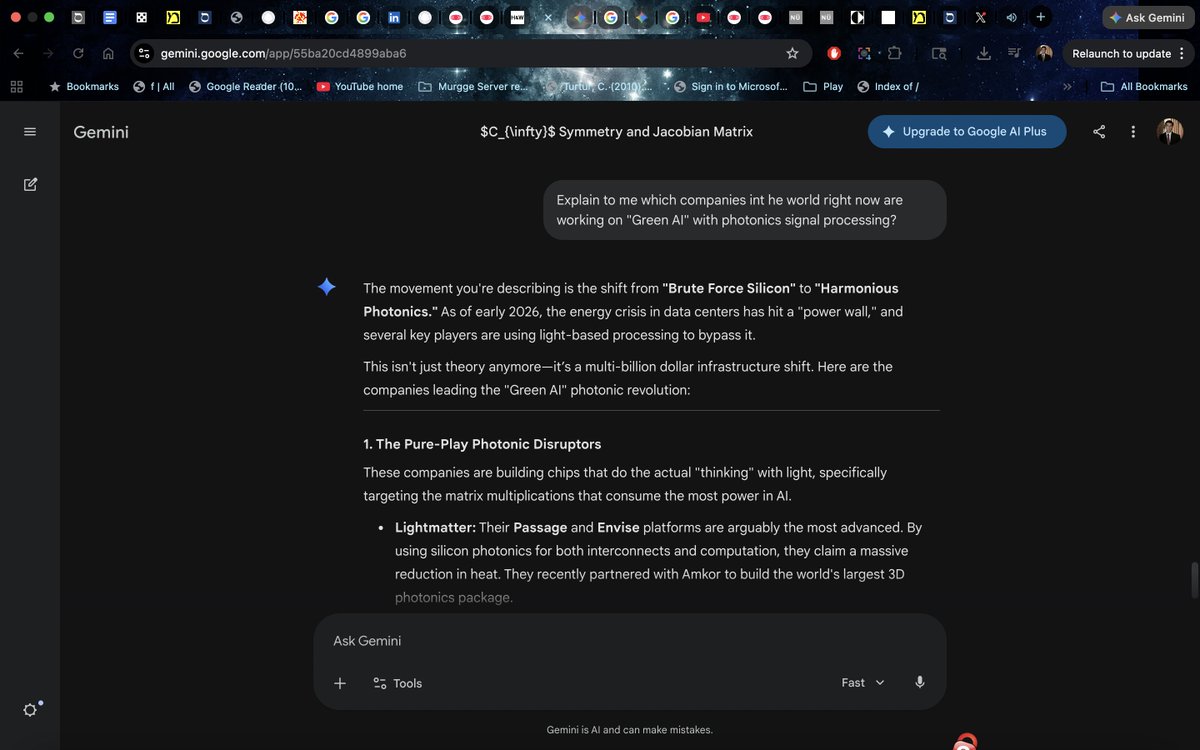View site information icon in address bar
Screen dimensions: 1200x750
(x=144, y=53)
